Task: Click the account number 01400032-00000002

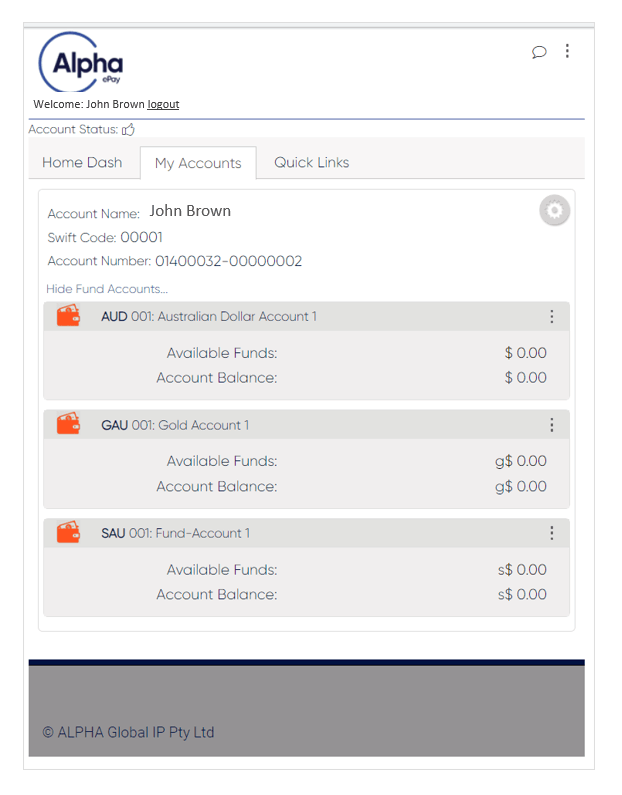Action: pos(228,262)
